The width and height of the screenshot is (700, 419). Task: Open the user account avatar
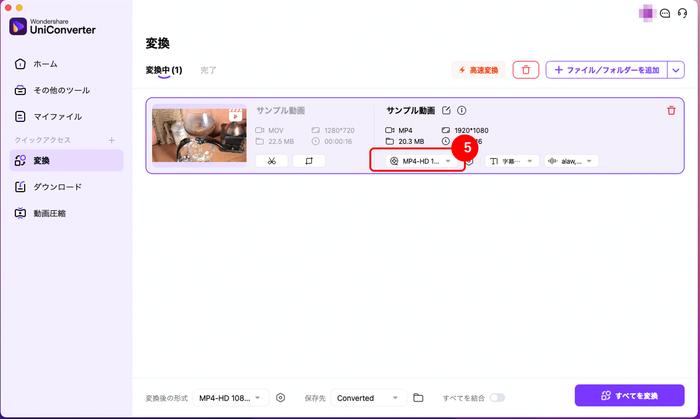tap(646, 13)
